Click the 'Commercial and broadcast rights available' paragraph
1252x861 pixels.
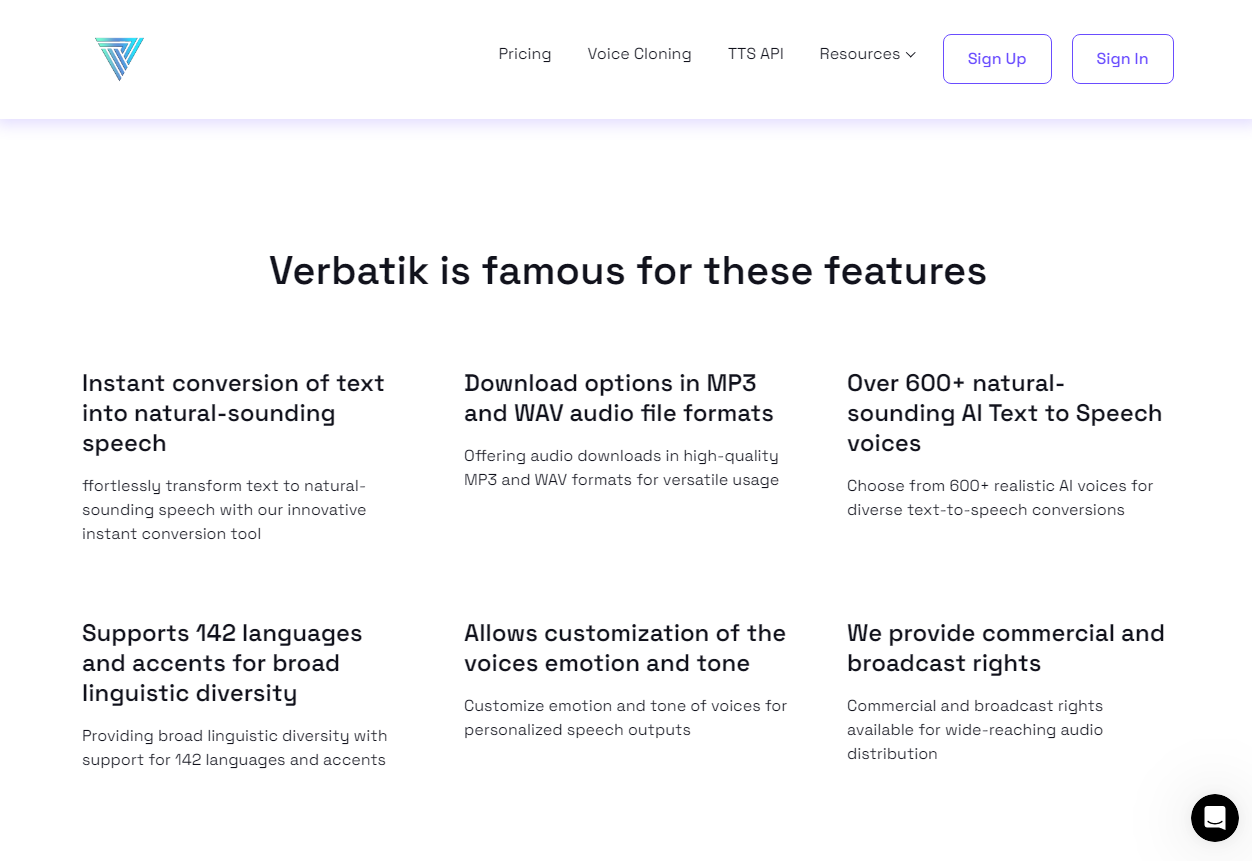(x=975, y=730)
